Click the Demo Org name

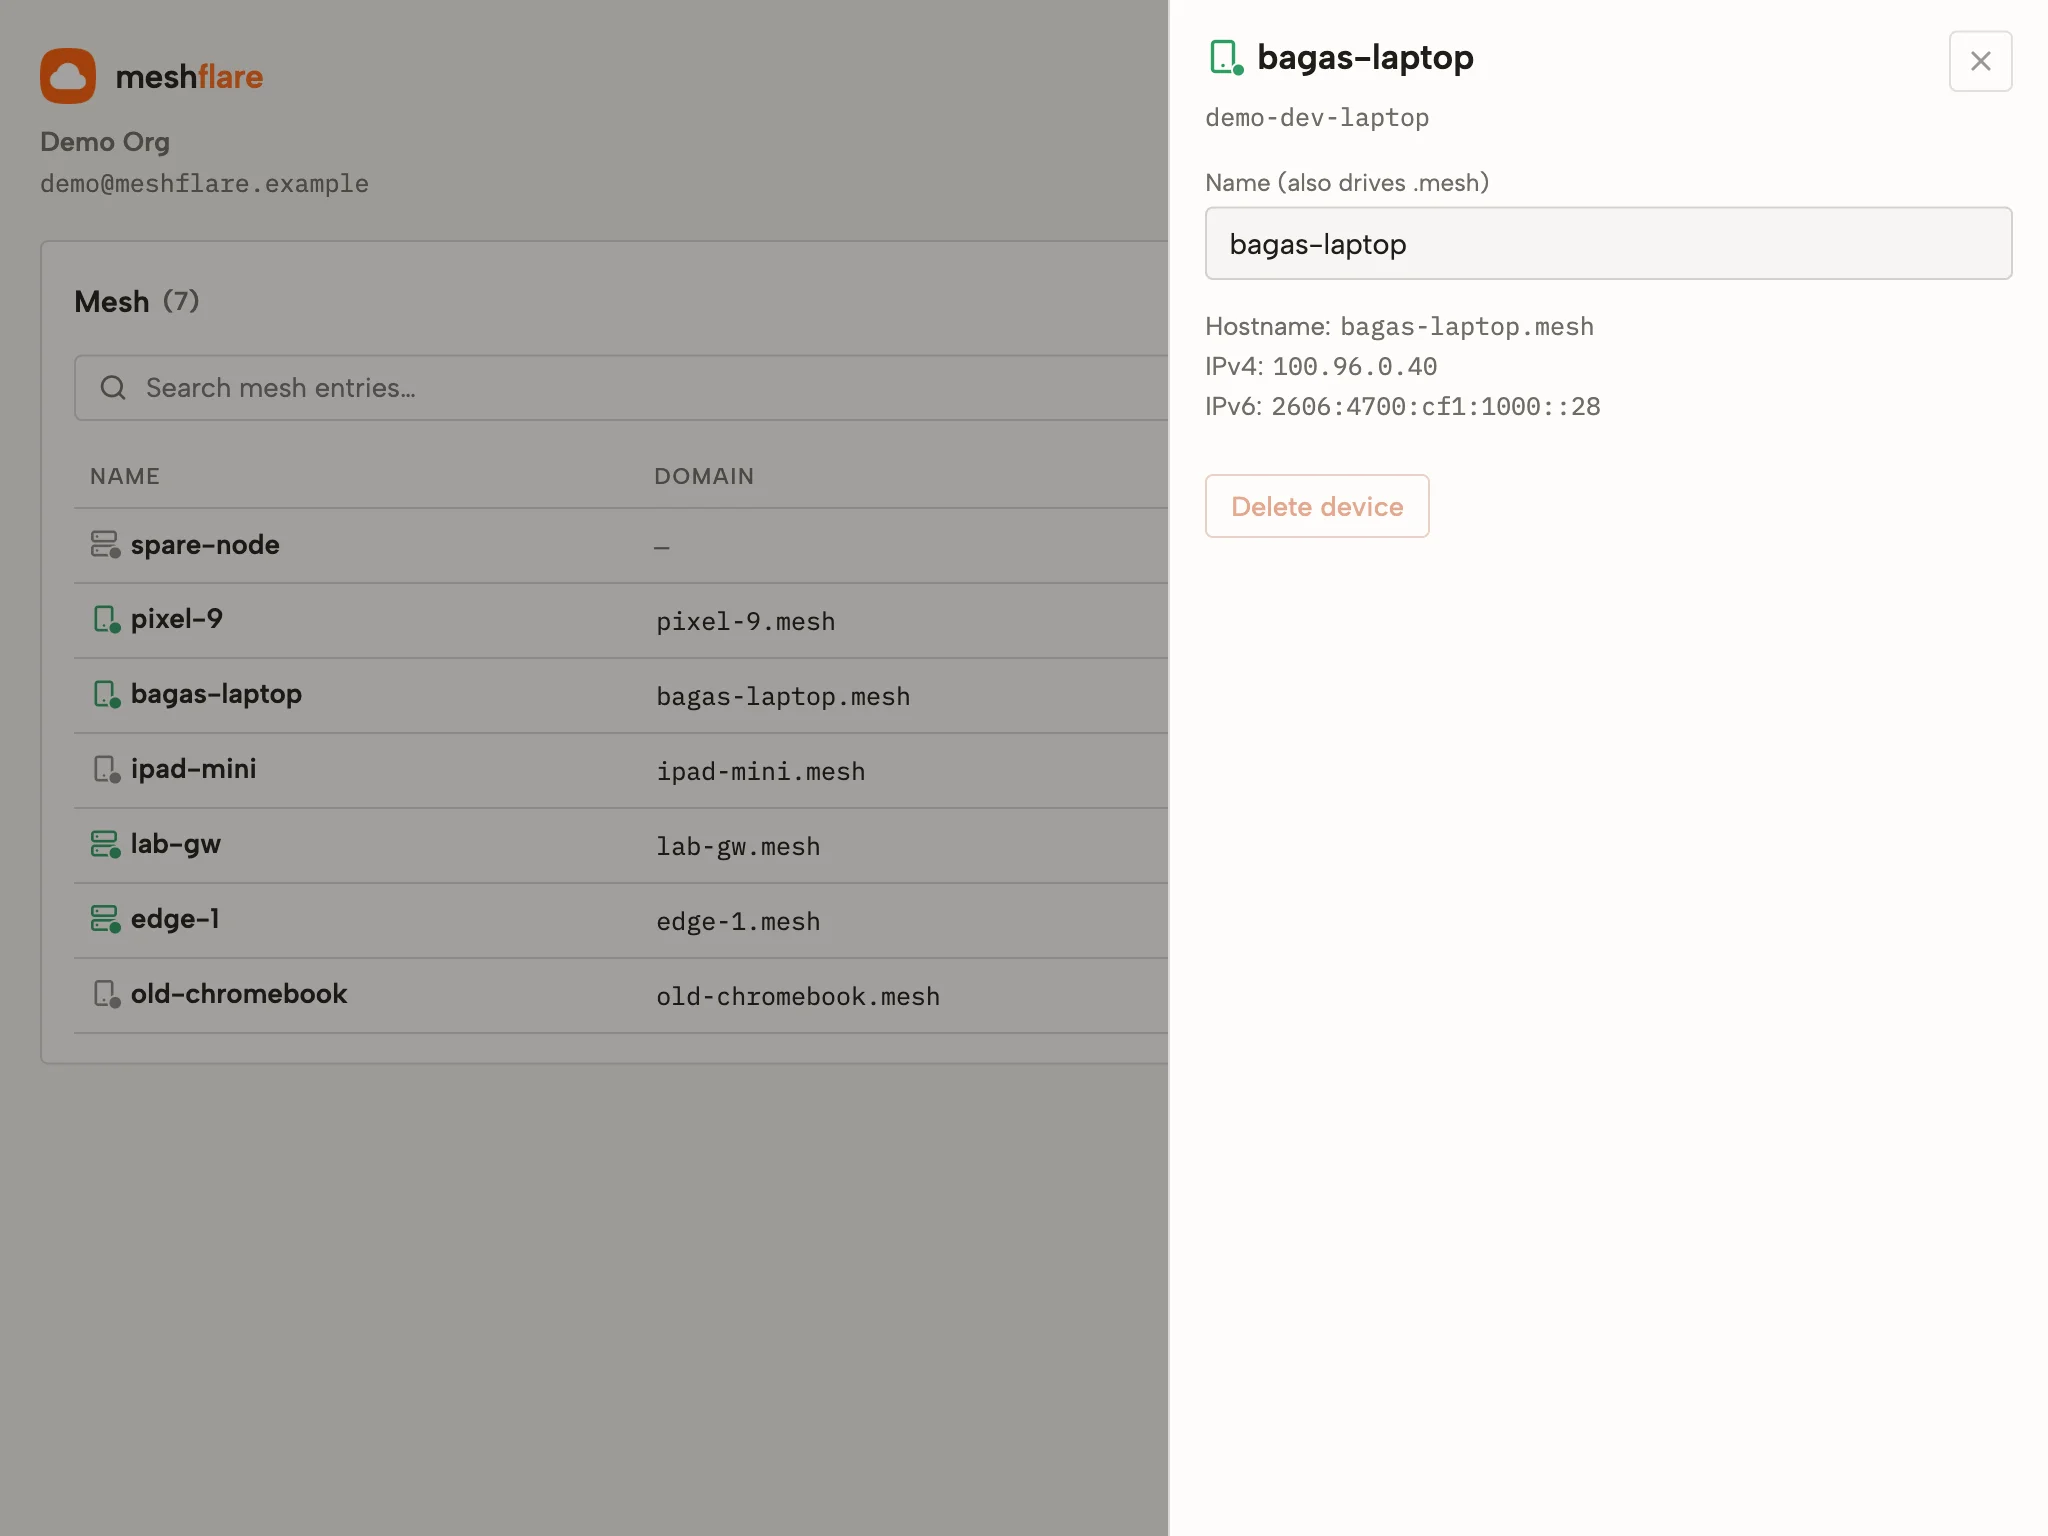click(x=105, y=142)
